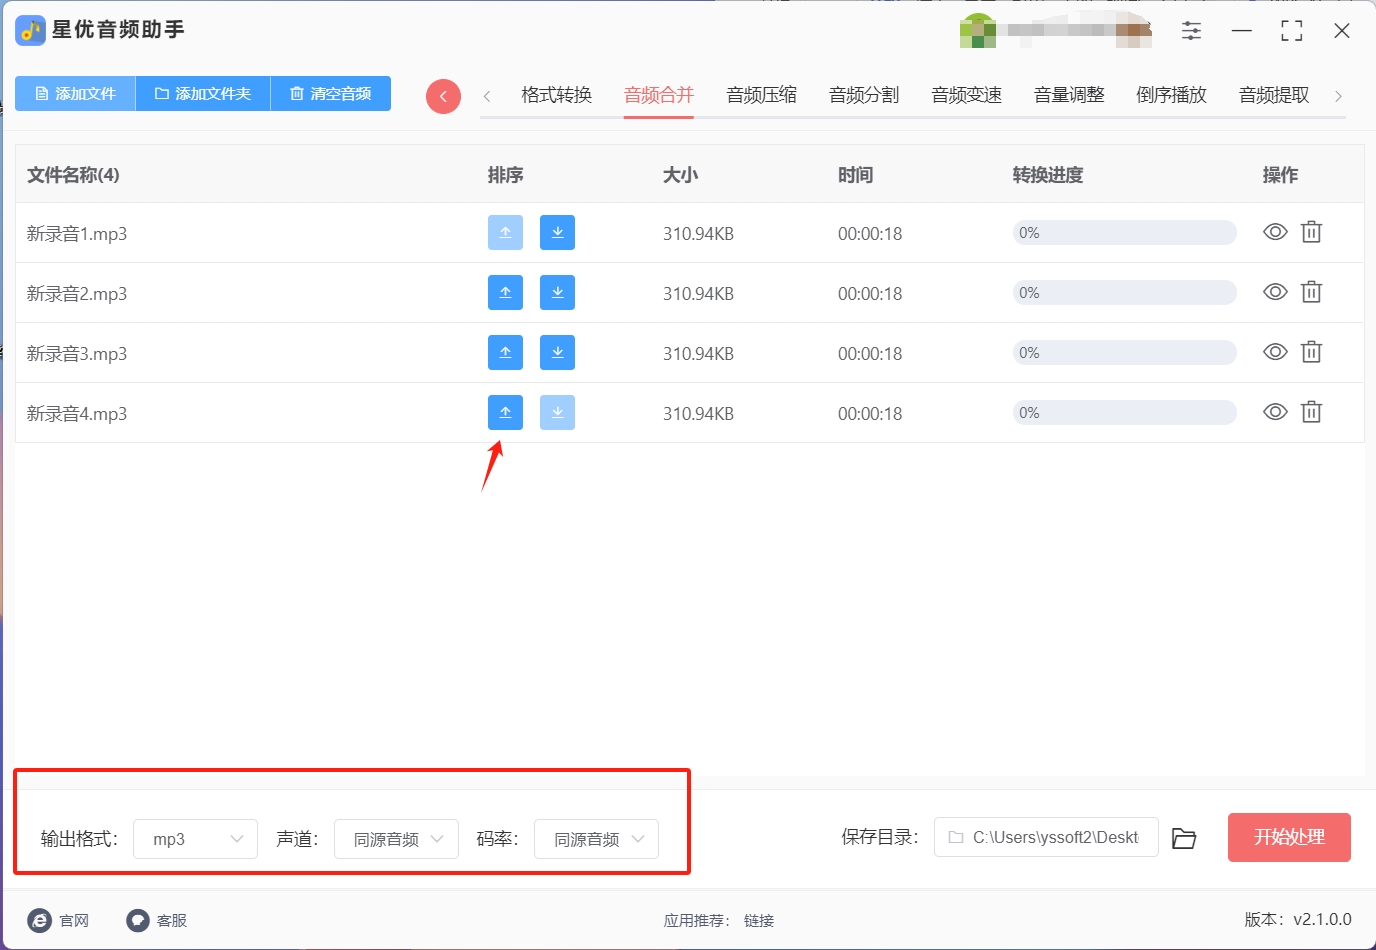
Task: Select file name 新录音4.mp3
Action: [x=77, y=414]
